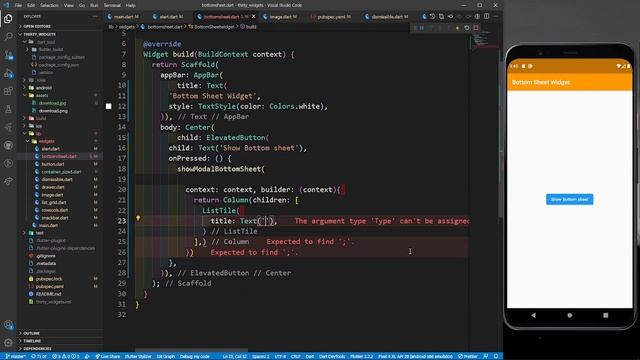Open the Selection menu
The height and width of the screenshot is (360, 640).
point(49,5)
